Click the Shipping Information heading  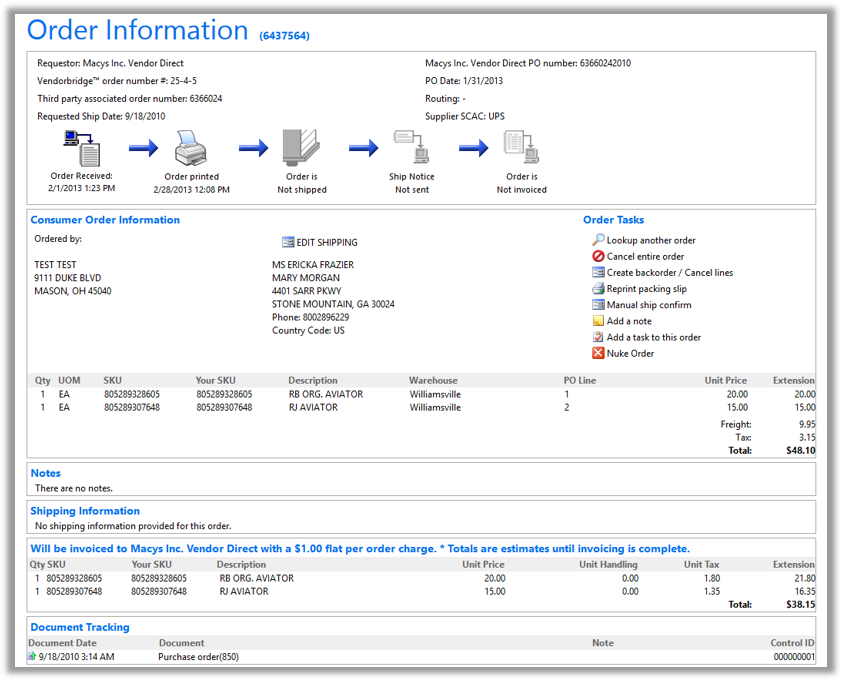click(x=85, y=511)
